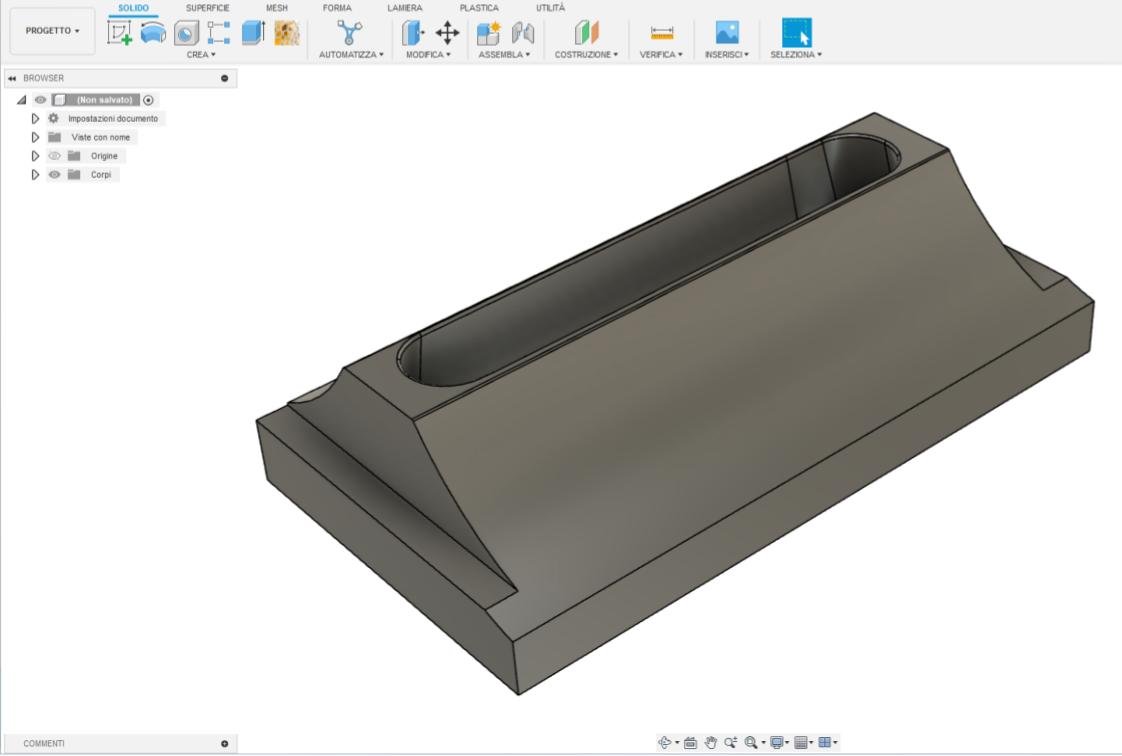The width and height of the screenshot is (1122, 756).
Task: Expand the Viste con nome node
Action: (x=35, y=137)
